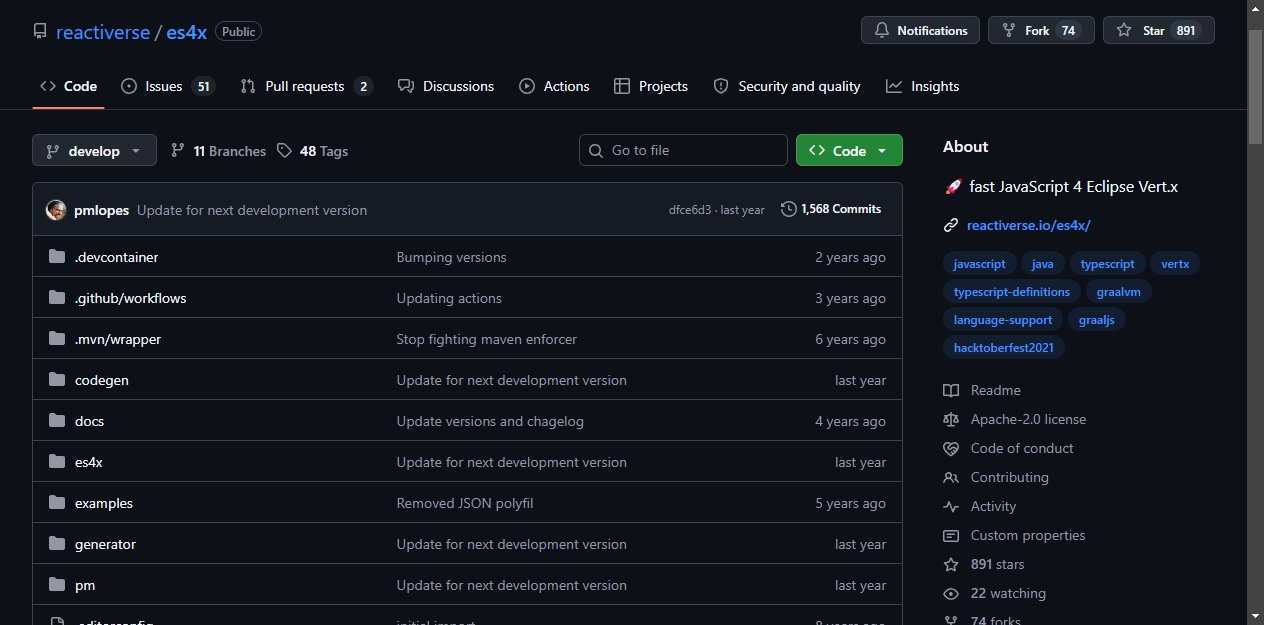Image resolution: width=1264 pixels, height=625 pixels.
Task: Open the Apache-2.0 license link
Action: tap(1028, 419)
